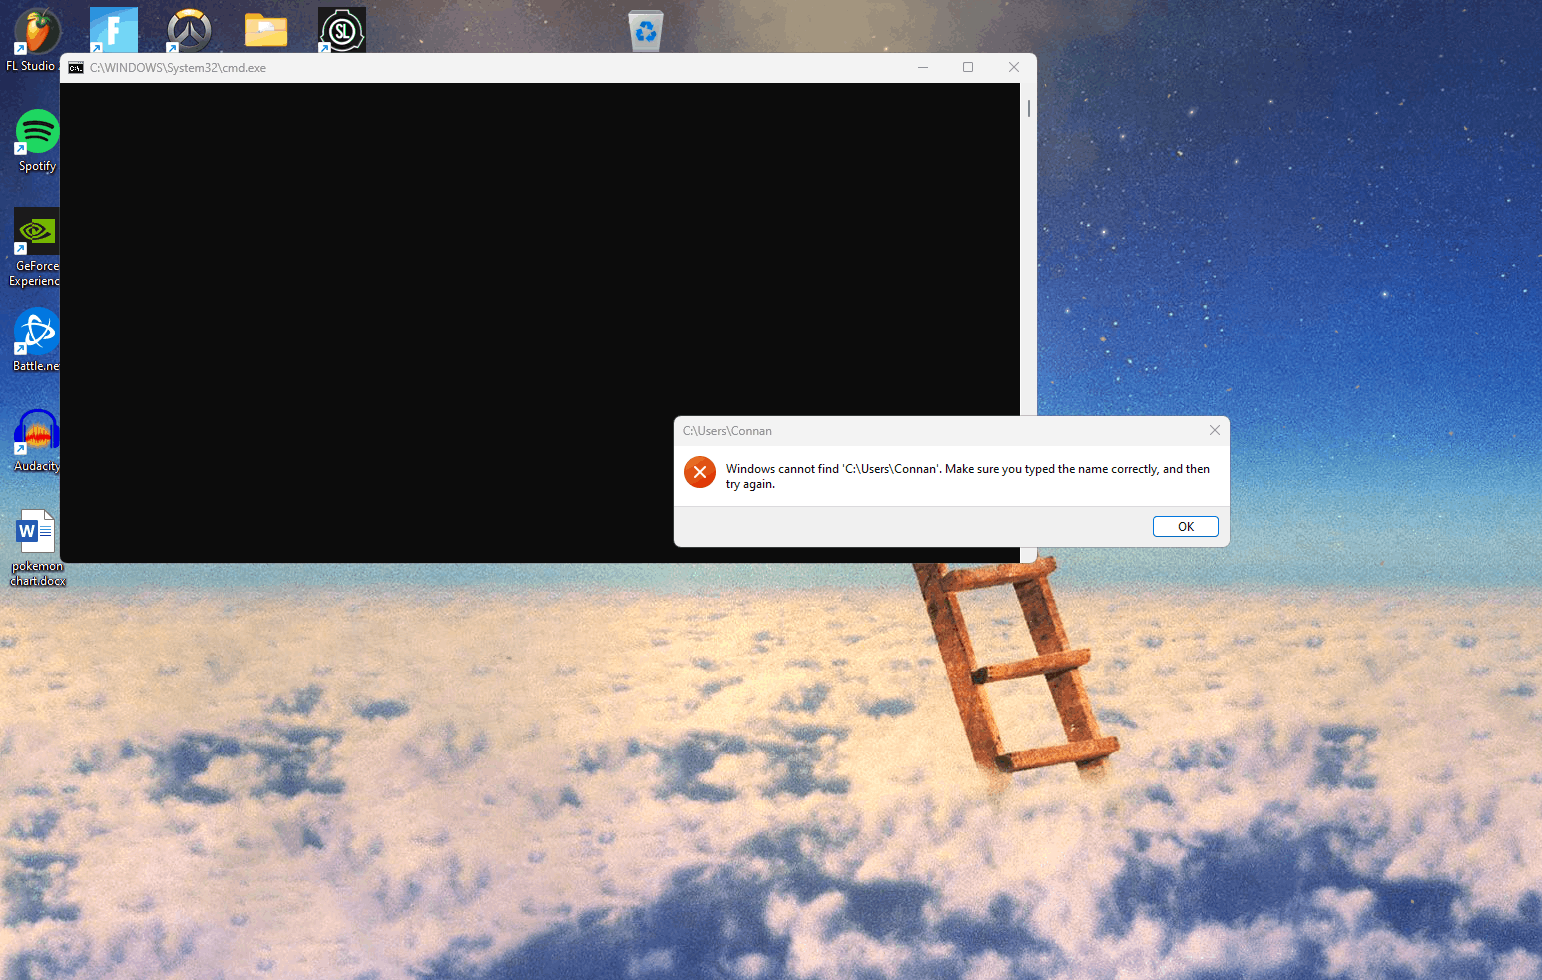Select the pokemon chart.docx file
Screen dimensions: 1542x980
point(38,548)
